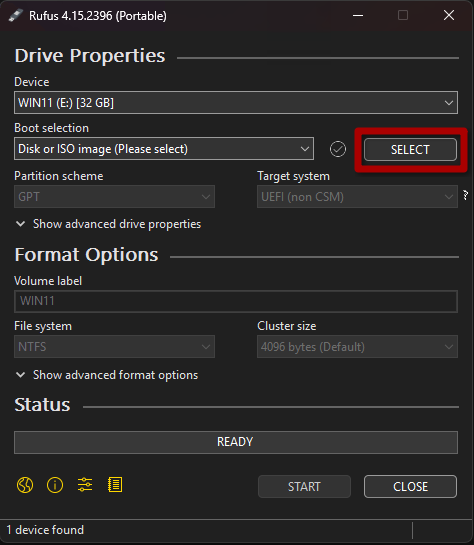Open application settings sliders icon
Viewport: 474px width, 545px height.
pyautogui.click(x=85, y=485)
